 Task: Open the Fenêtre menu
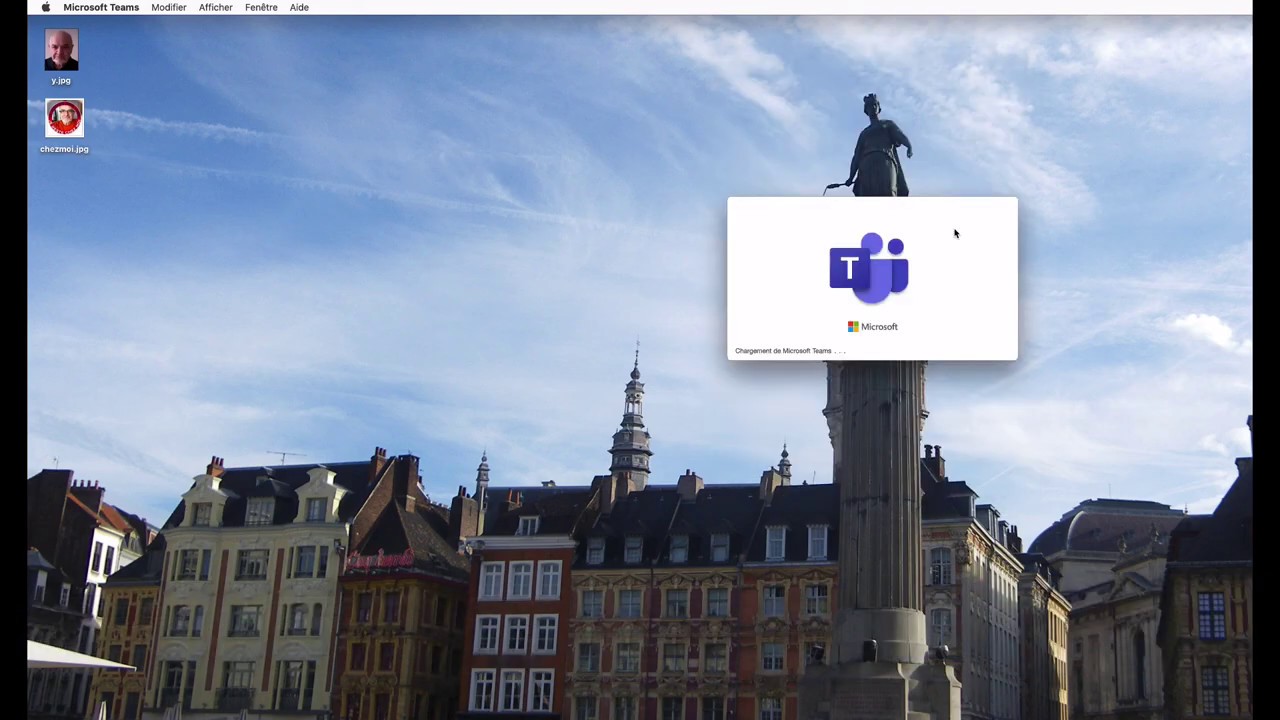coord(261,7)
